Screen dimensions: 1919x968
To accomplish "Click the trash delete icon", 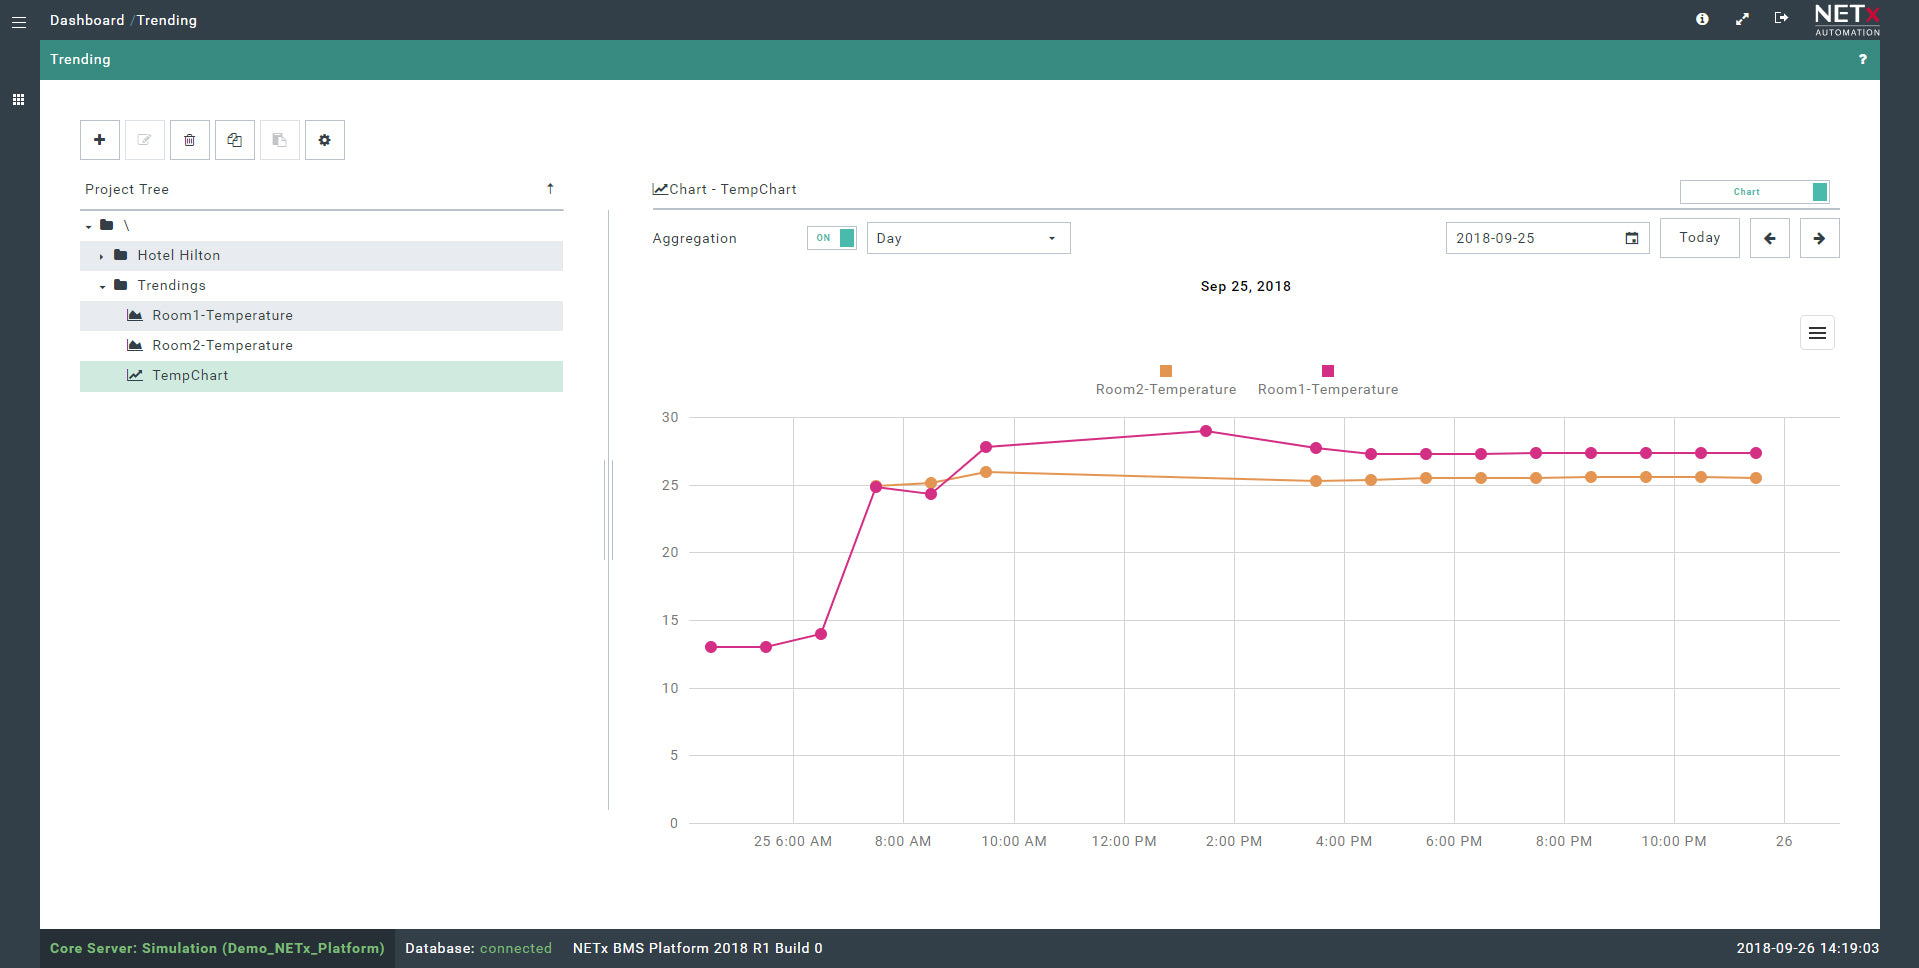I will 190,140.
